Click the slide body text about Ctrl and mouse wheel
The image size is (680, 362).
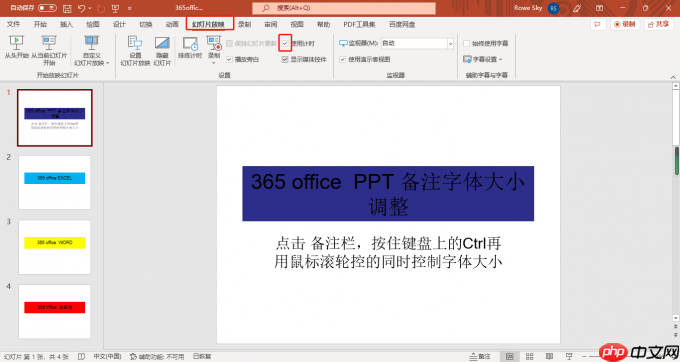pyautogui.click(x=388, y=252)
